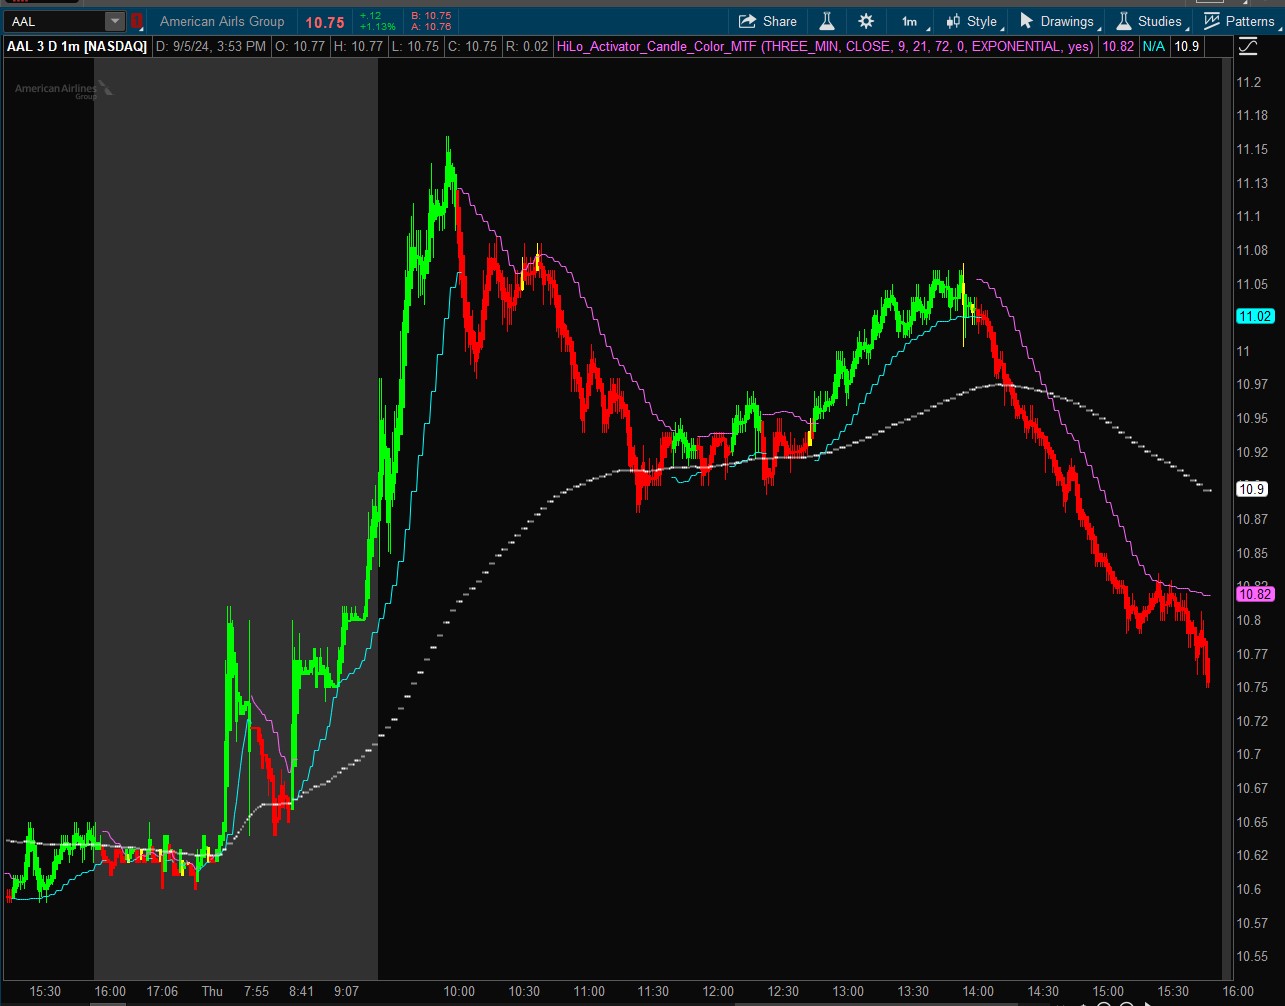
Task: Click the 16:00 label at axis right end
Action: tap(1238, 991)
